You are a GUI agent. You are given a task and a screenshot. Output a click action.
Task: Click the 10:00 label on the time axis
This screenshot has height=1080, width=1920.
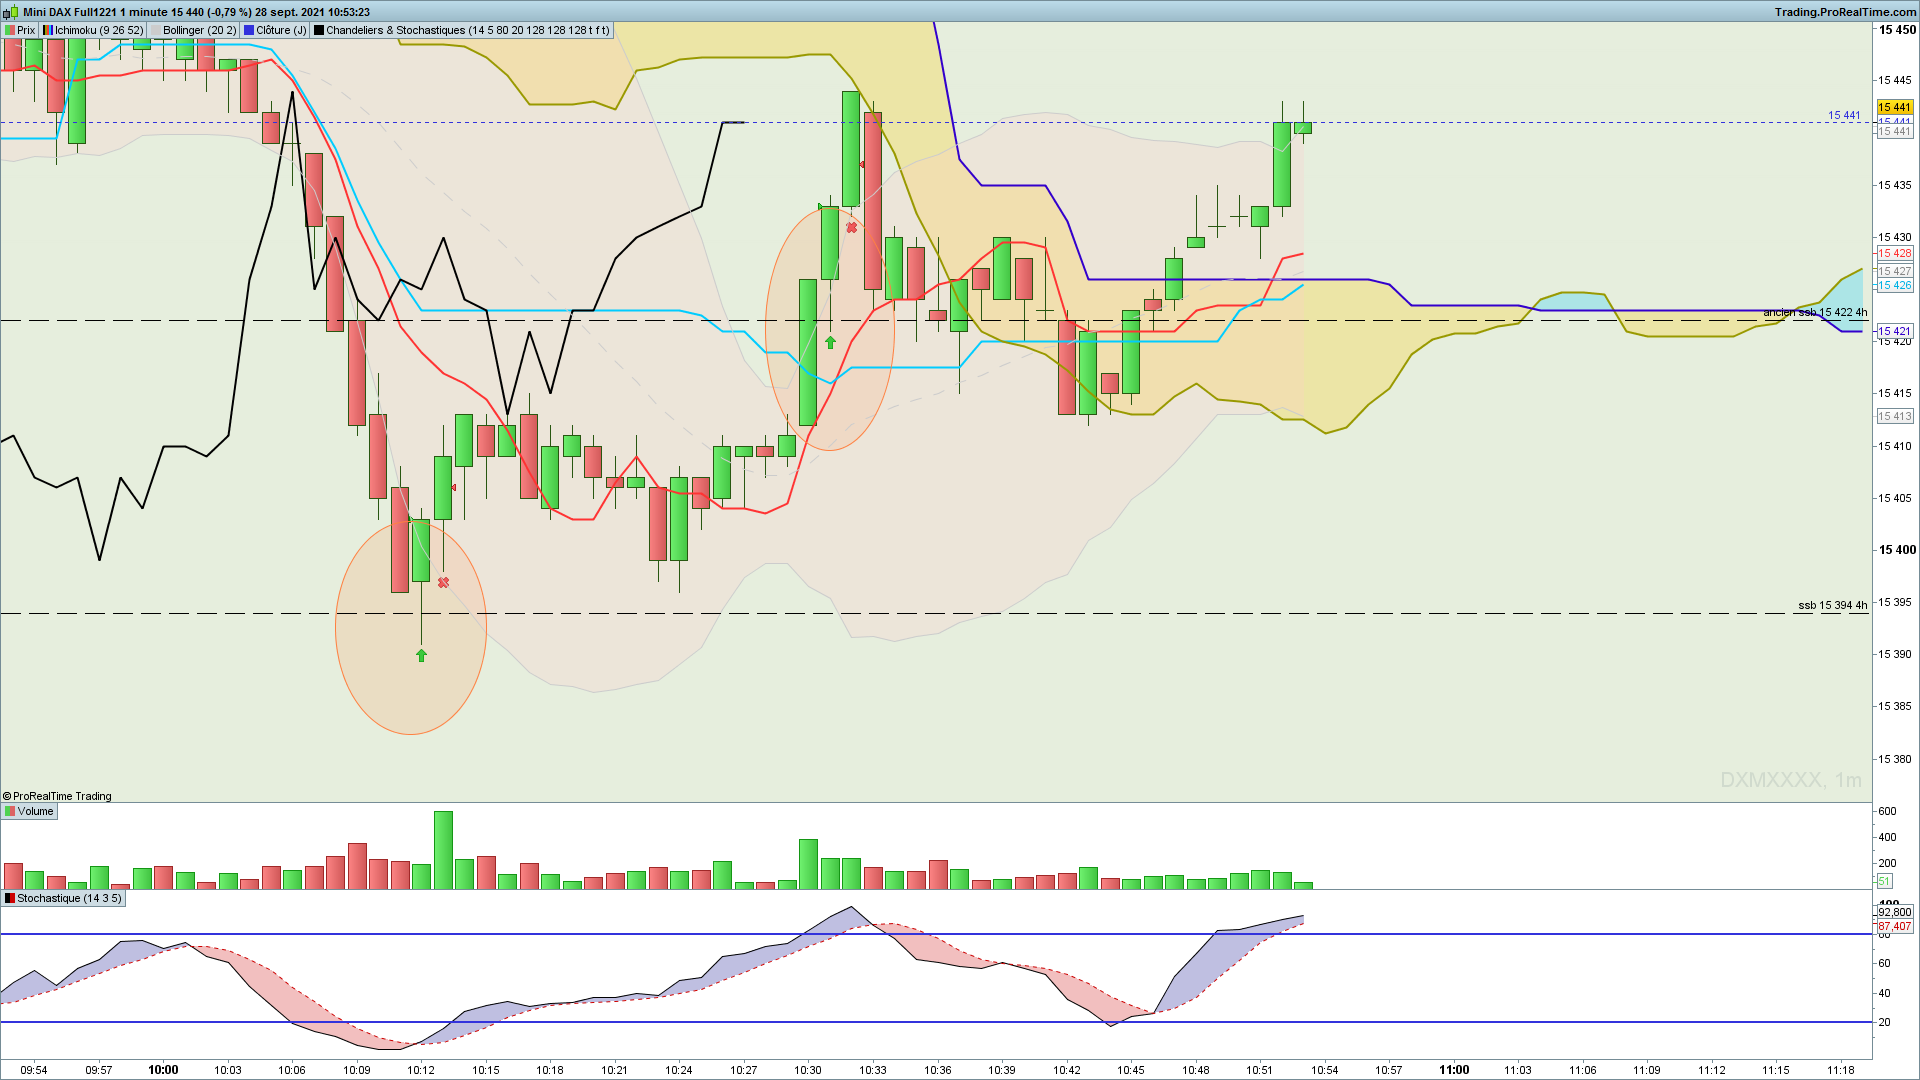[x=163, y=1070]
